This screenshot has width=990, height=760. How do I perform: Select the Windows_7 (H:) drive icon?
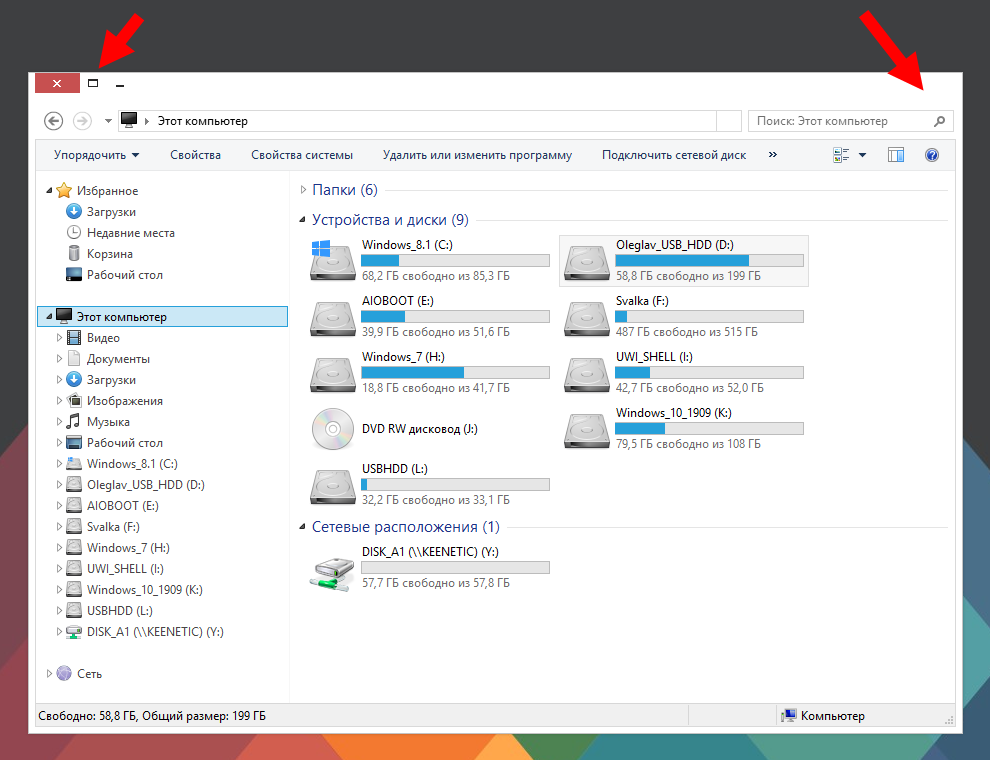(x=332, y=374)
